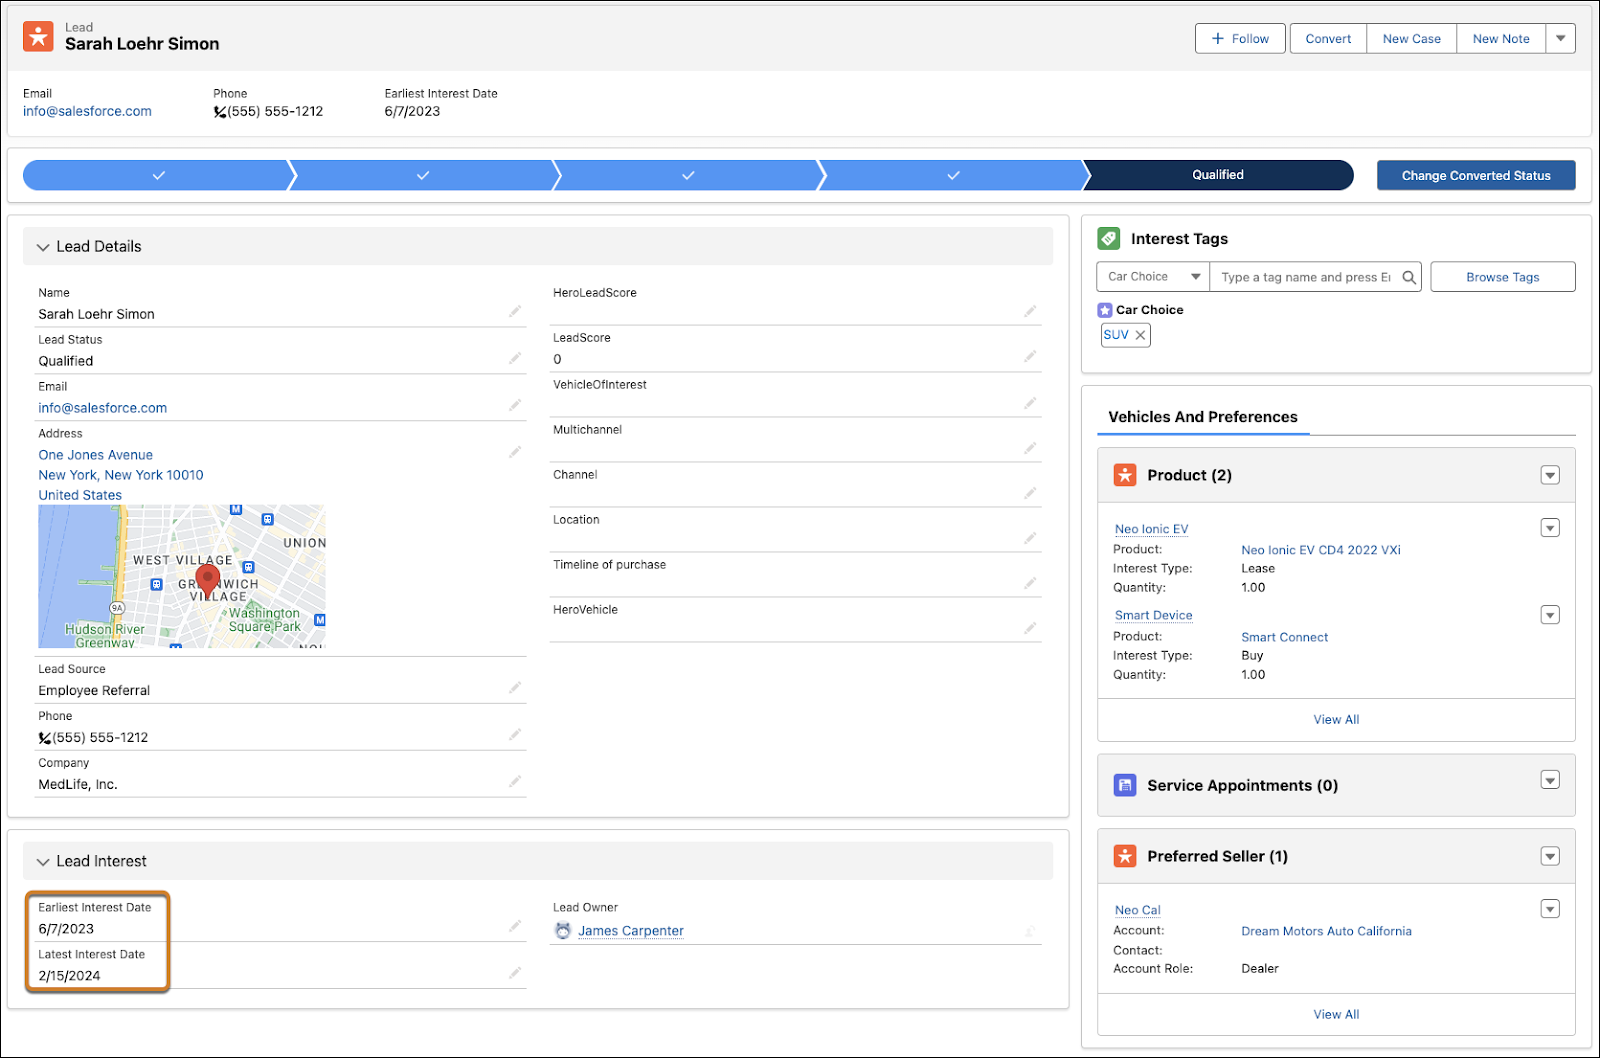Open the Product (2) section dropdown menu
Image resolution: width=1600 pixels, height=1058 pixels.
1550,475
